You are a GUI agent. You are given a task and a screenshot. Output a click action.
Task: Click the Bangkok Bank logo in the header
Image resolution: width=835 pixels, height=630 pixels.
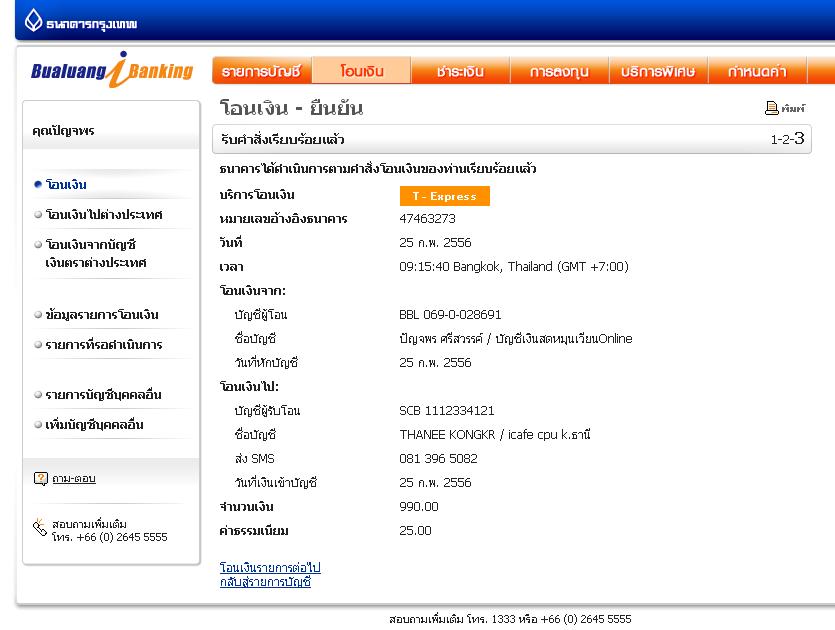tap(81, 21)
